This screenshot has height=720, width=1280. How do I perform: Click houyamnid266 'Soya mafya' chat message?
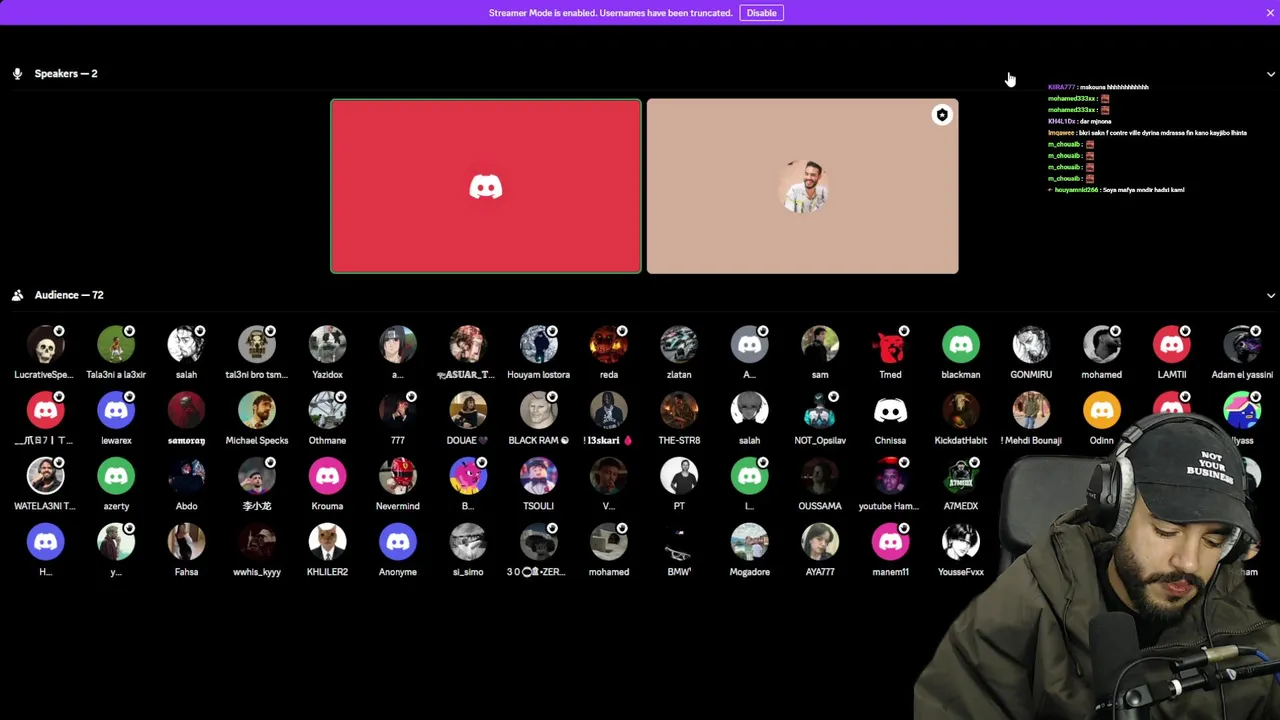1116,190
